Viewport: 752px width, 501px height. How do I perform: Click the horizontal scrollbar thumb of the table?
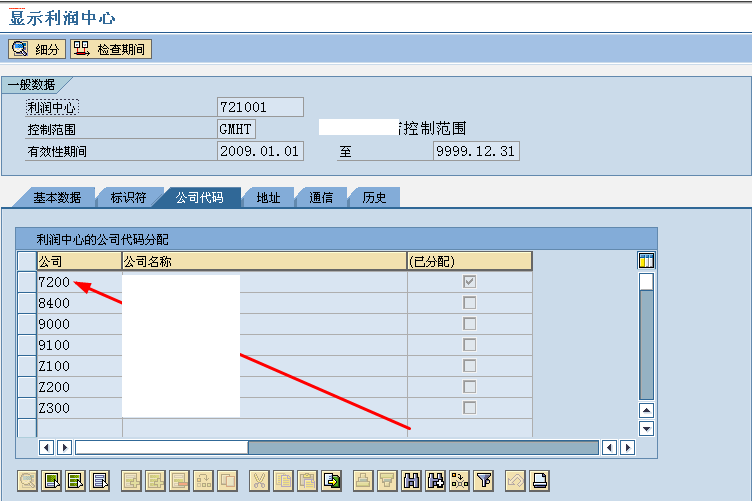[x=162, y=448]
